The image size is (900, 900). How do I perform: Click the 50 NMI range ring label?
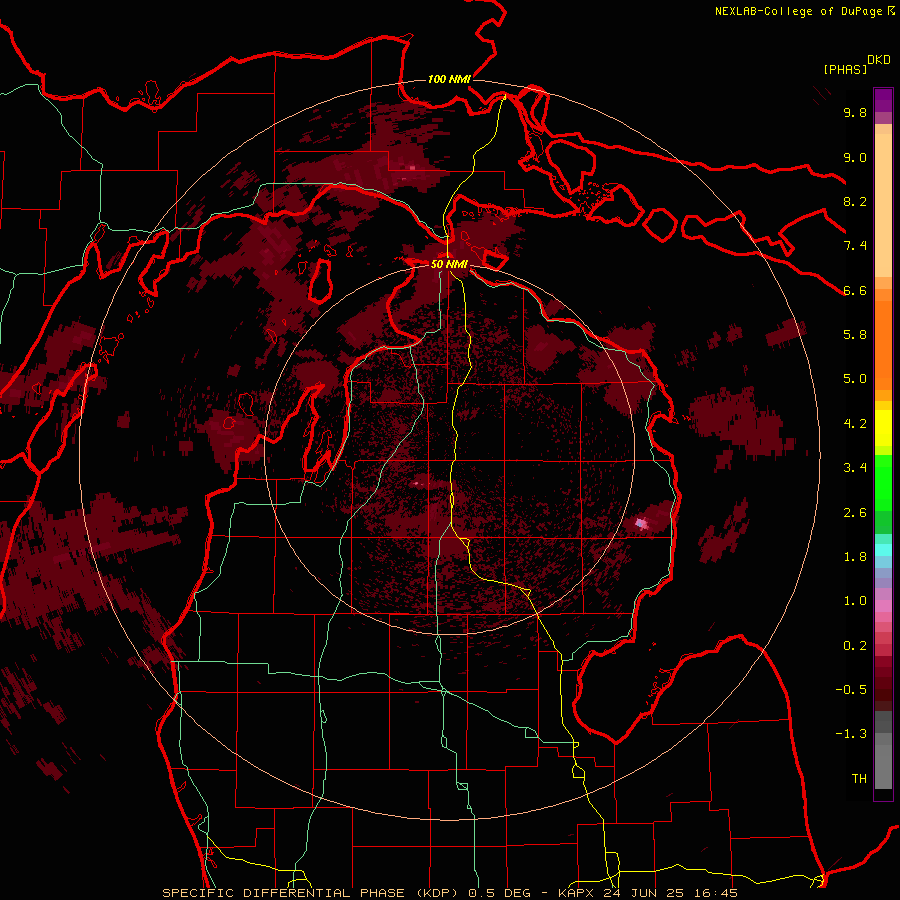pyautogui.click(x=449, y=264)
